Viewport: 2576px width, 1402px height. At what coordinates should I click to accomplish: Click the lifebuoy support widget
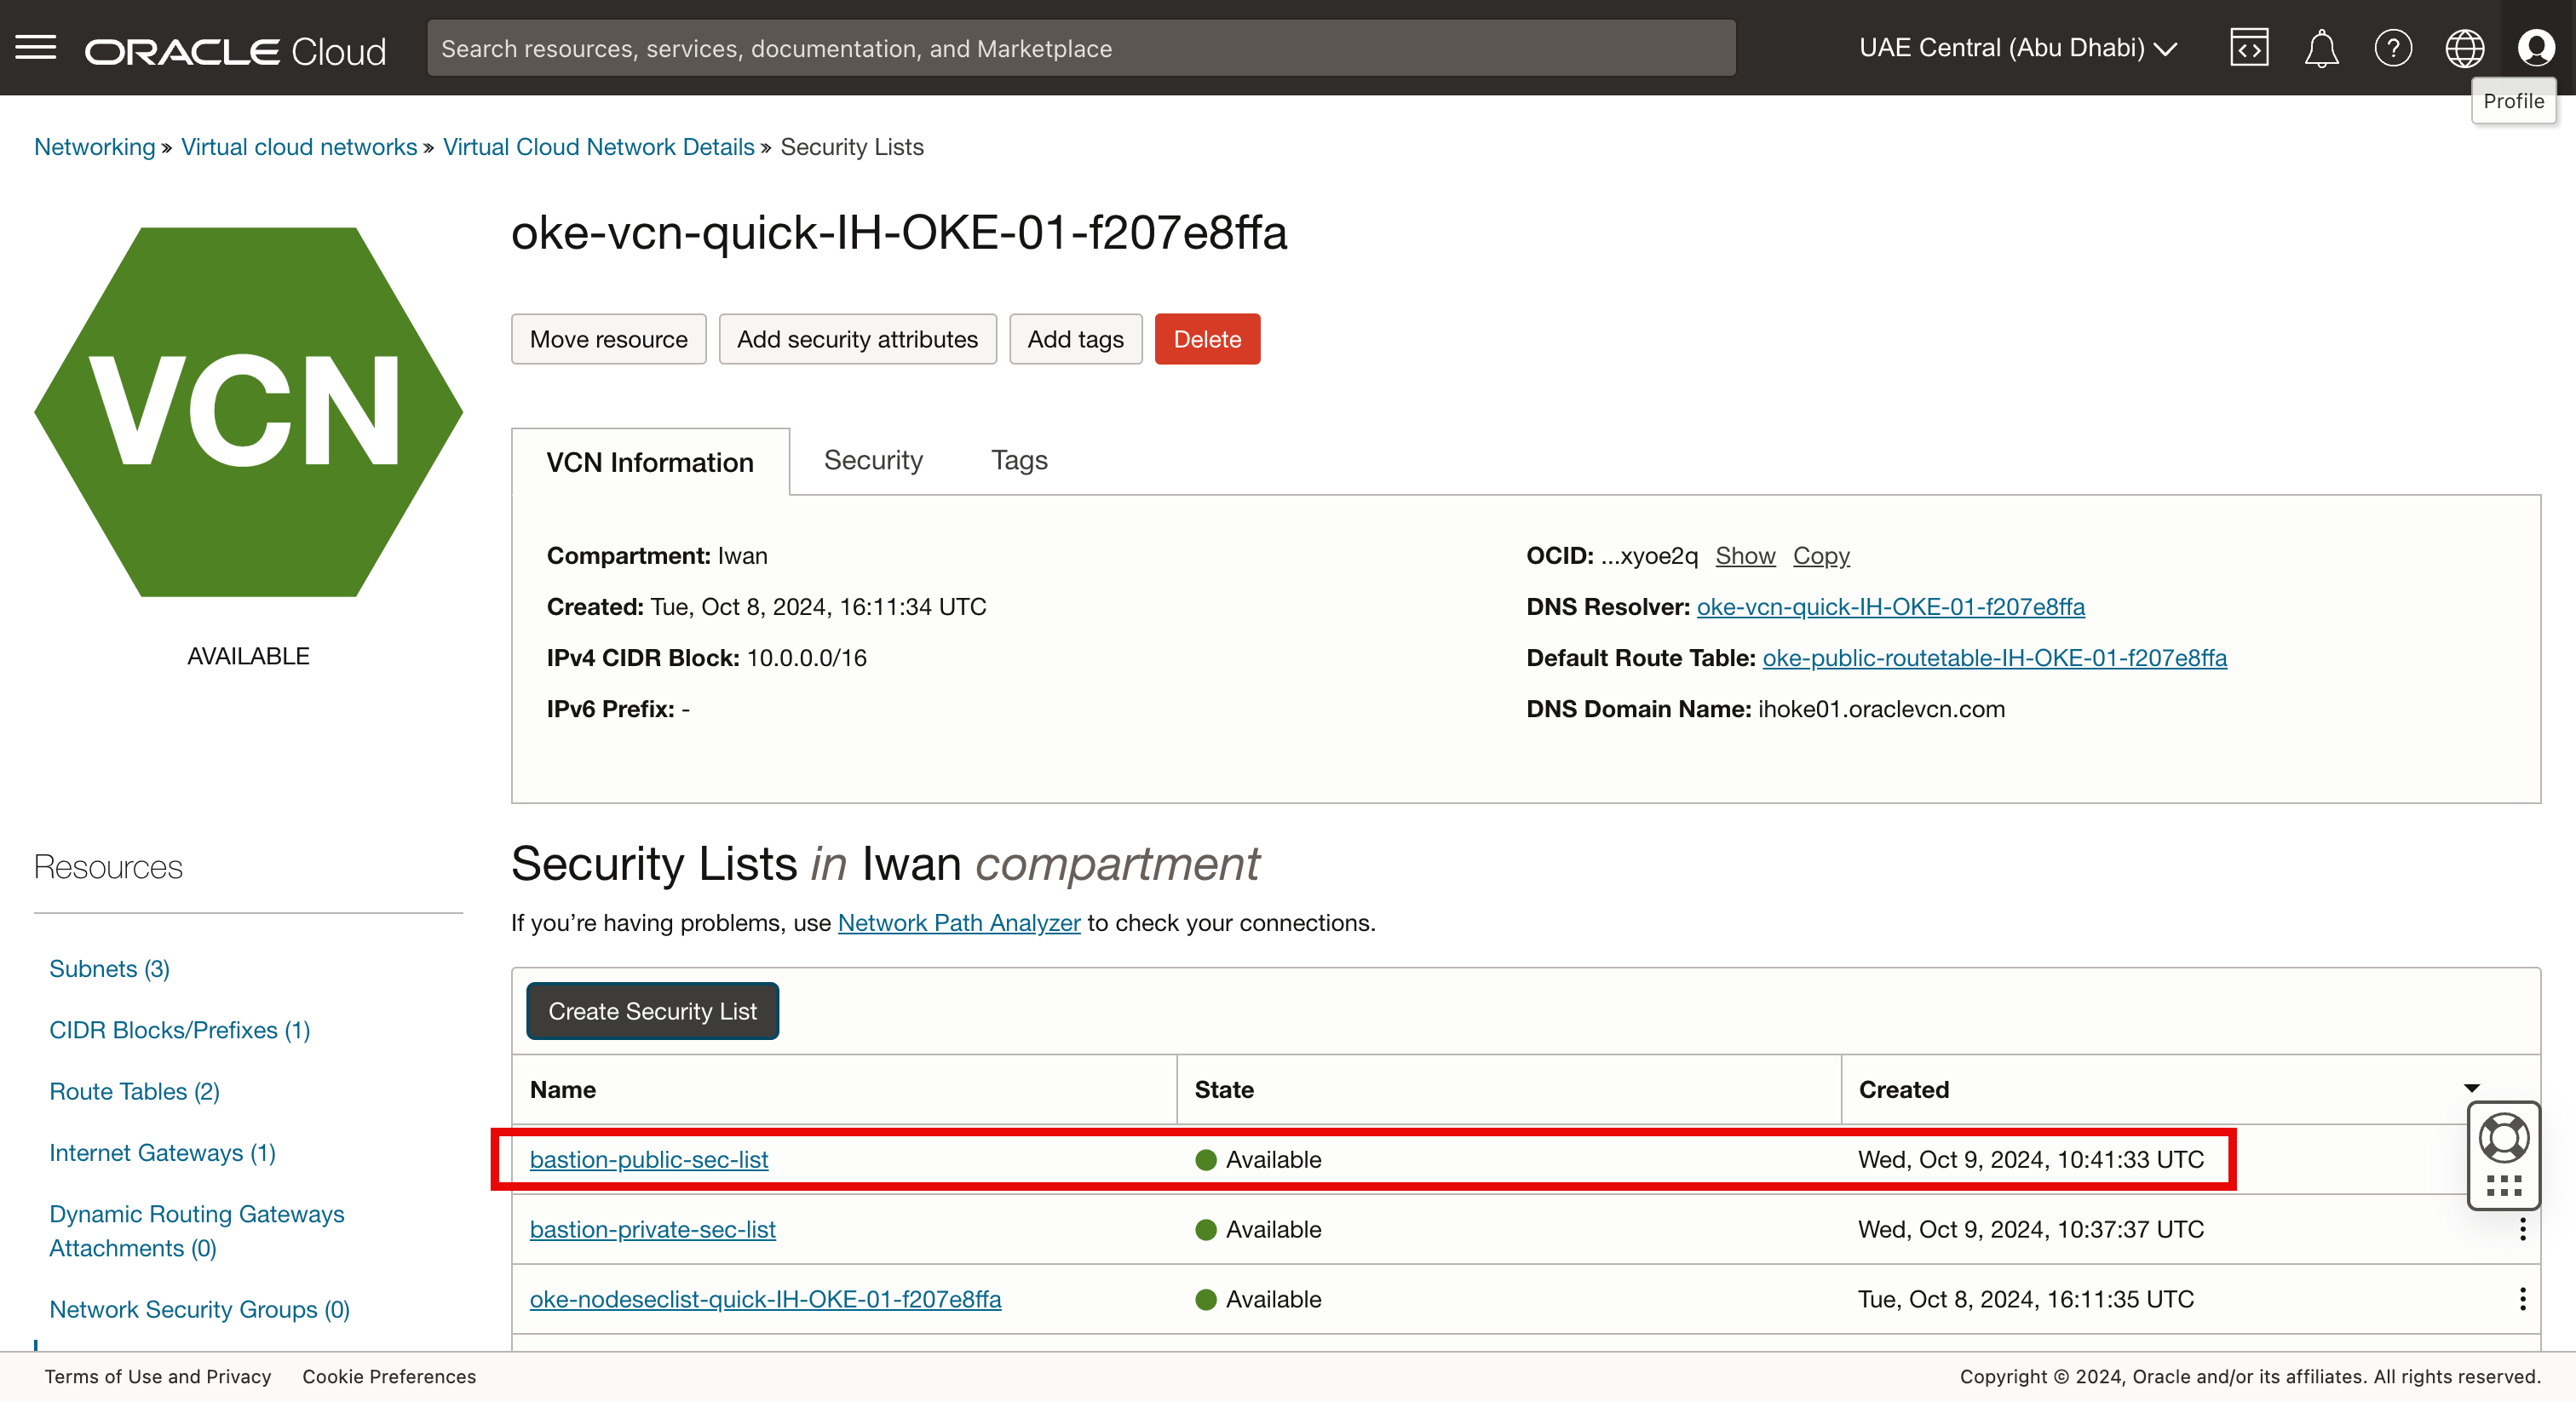click(2503, 1138)
